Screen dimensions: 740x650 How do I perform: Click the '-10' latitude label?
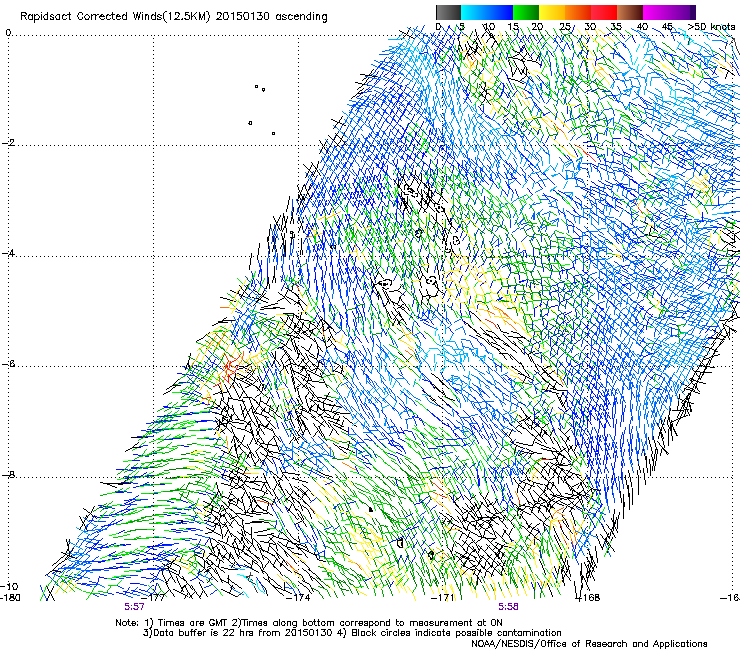[x=9, y=586]
